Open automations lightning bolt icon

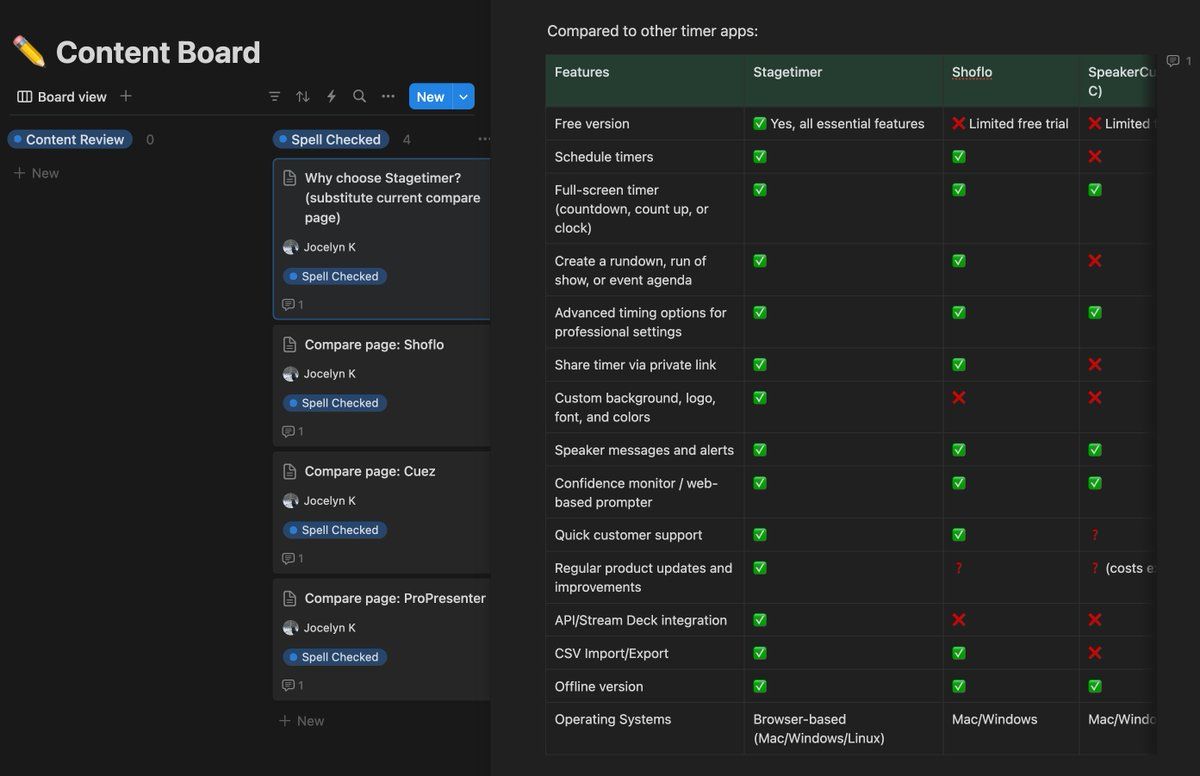click(x=331, y=97)
